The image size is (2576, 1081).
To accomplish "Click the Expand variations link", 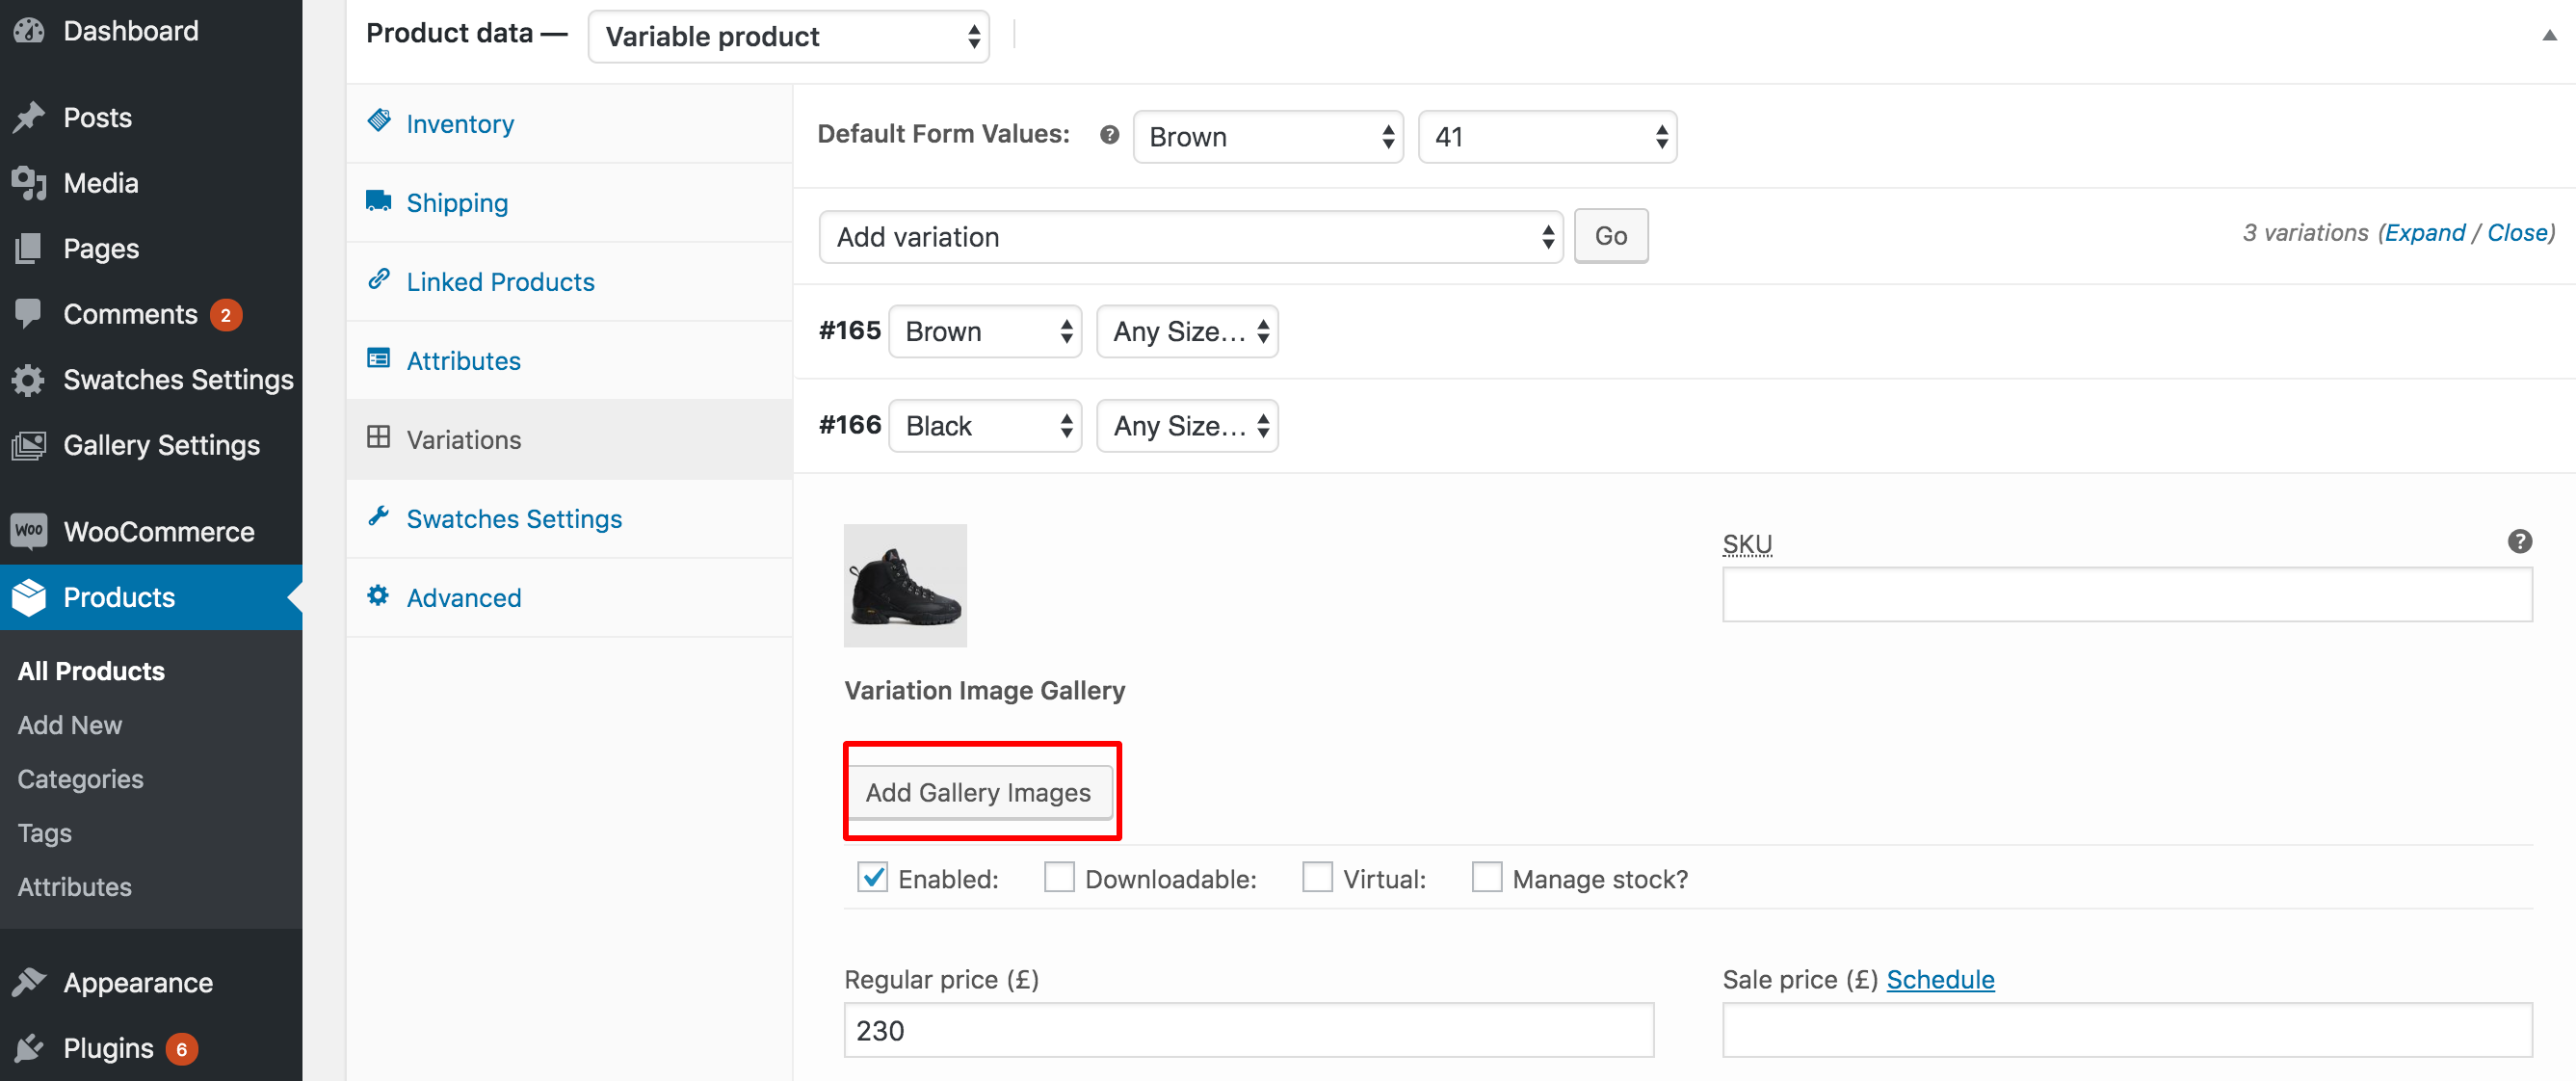I will point(2424,233).
